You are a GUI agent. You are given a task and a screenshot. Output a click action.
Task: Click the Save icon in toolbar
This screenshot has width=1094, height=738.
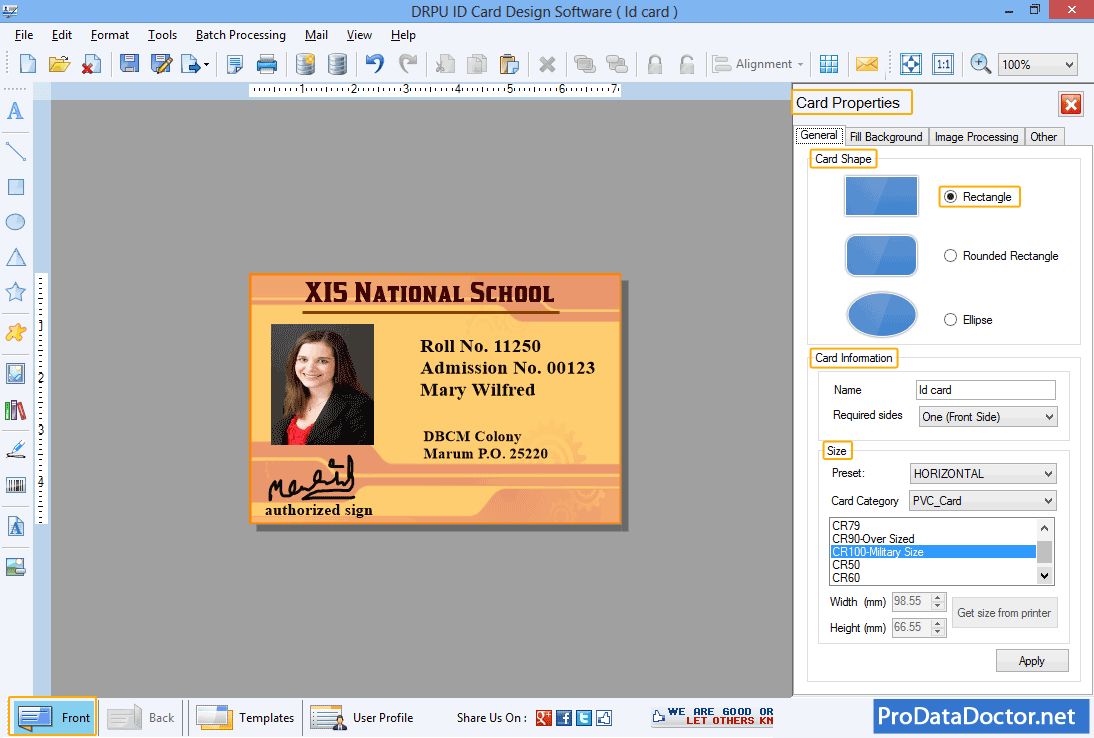point(129,65)
